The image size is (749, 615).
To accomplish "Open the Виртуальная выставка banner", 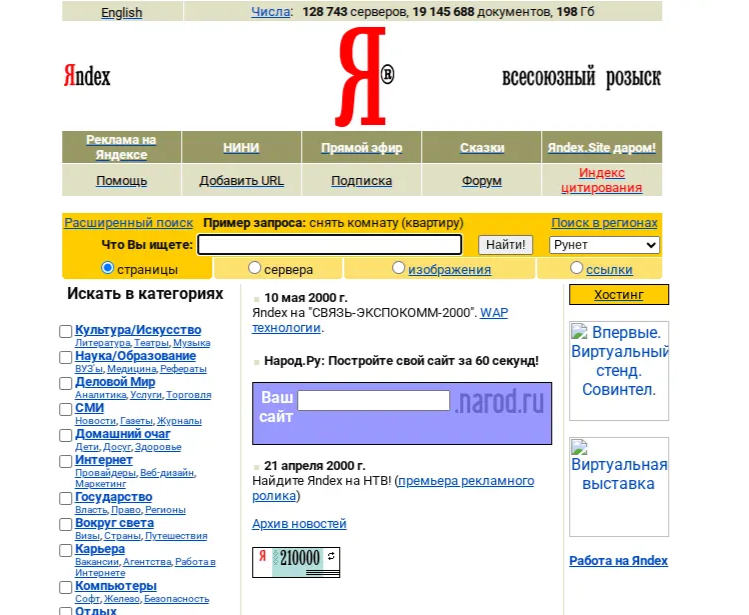I will point(619,487).
